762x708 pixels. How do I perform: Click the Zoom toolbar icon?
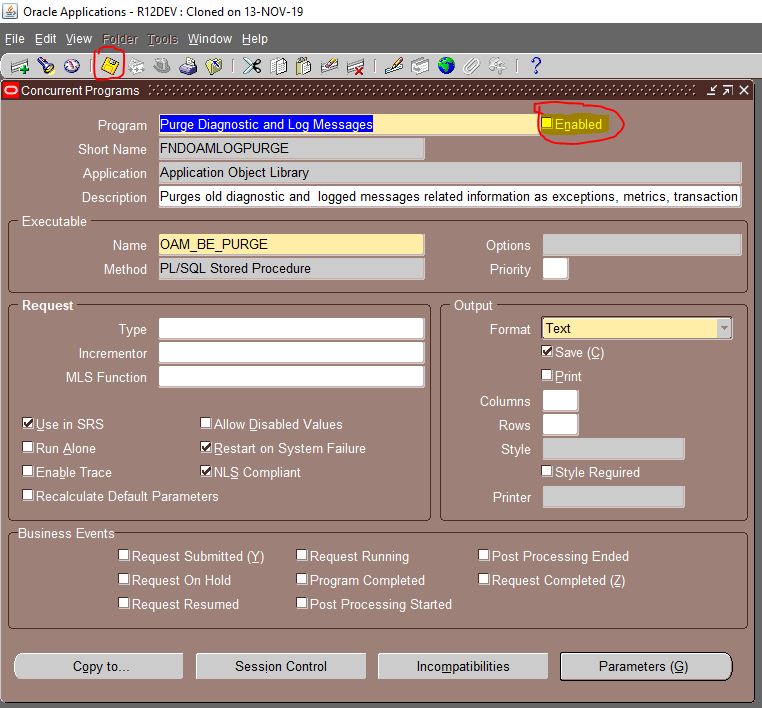point(420,66)
